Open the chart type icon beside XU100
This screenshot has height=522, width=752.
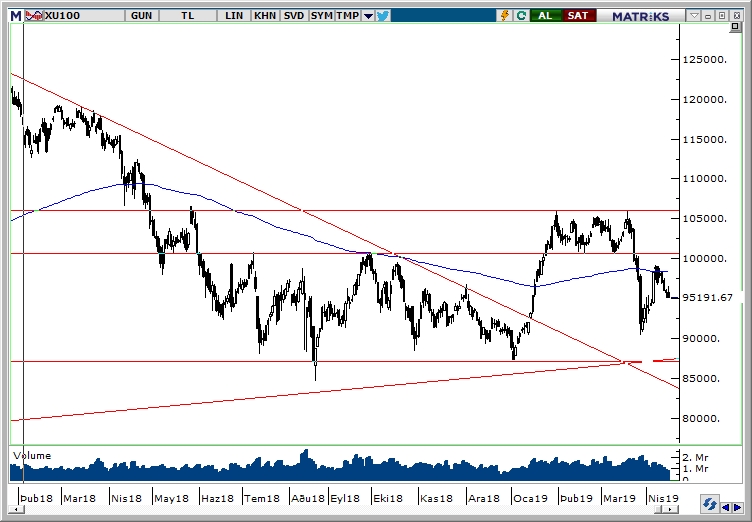coord(34,16)
